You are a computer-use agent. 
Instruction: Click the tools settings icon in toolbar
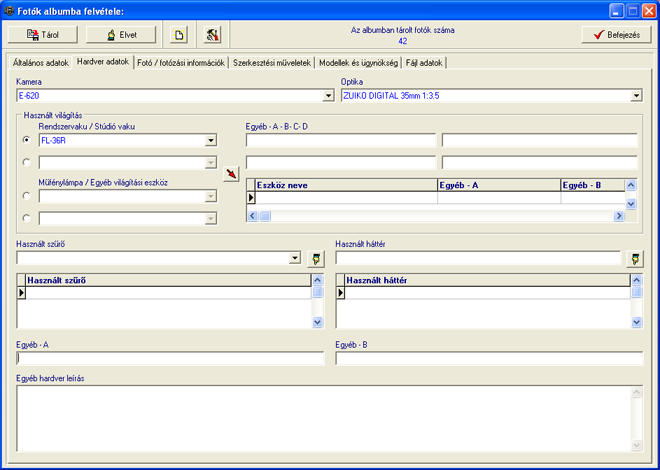(x=213, y=35)
